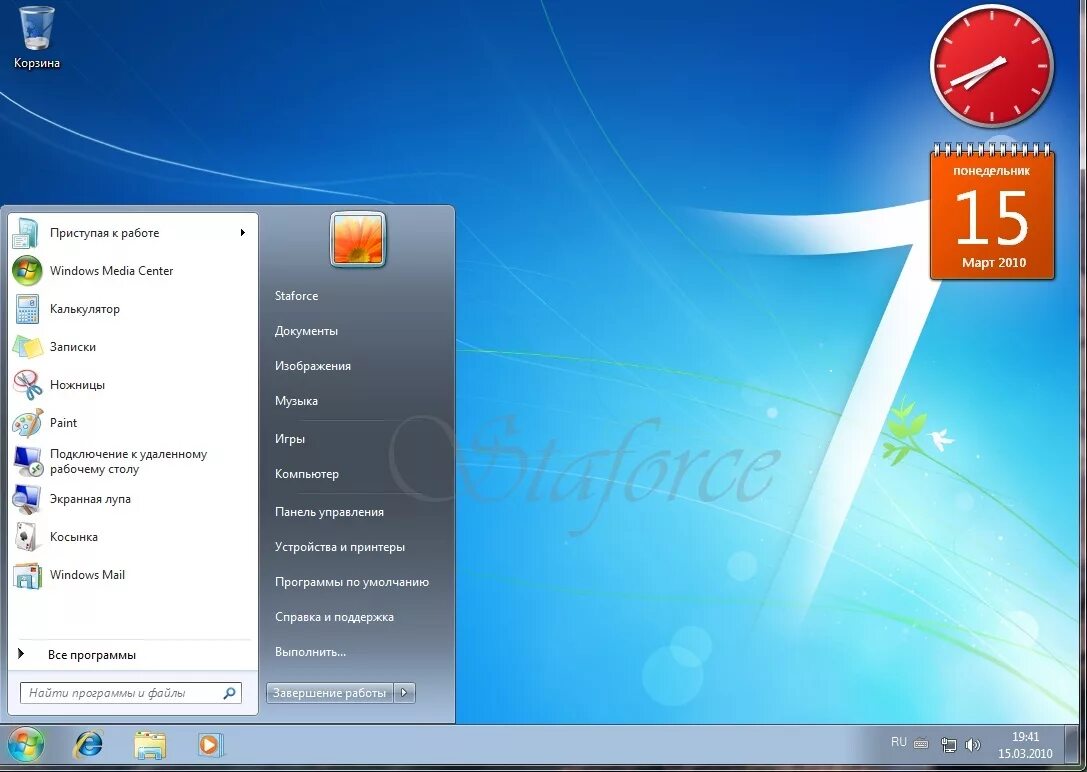Click the RU language indicator
The width and height of the screenshot is (1087, 772).
898,742
